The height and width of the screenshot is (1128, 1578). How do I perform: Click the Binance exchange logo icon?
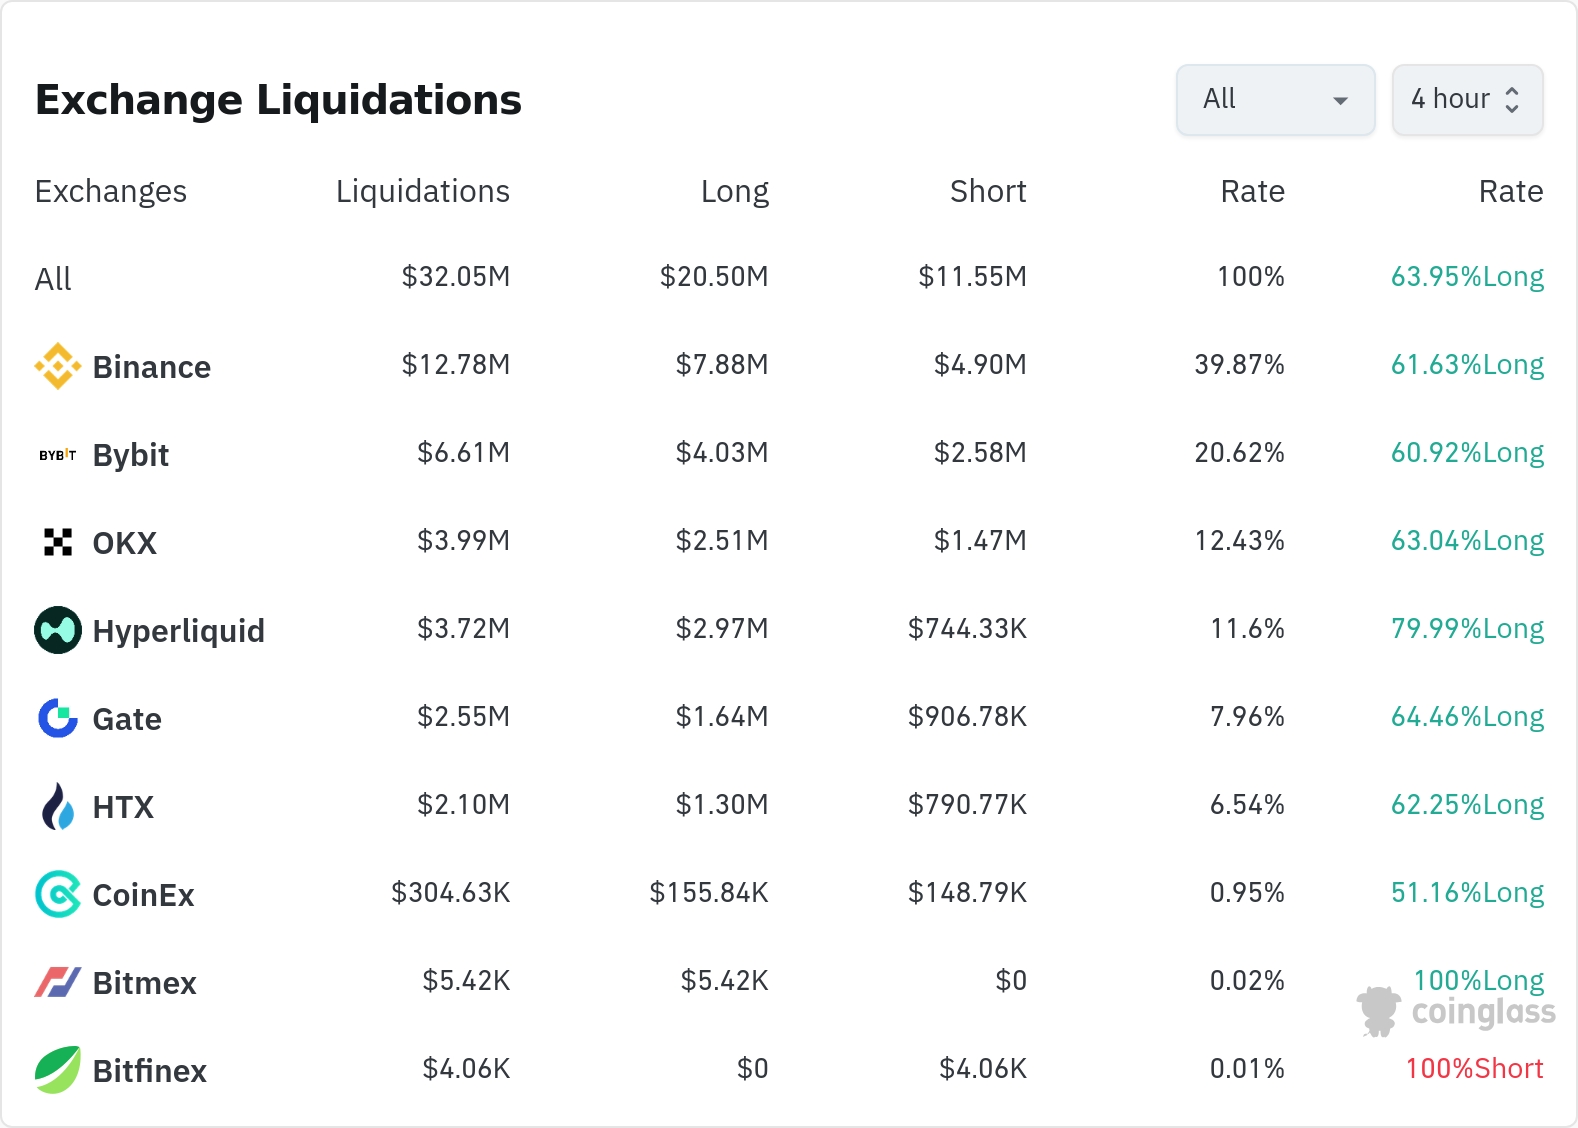point(58,366)
